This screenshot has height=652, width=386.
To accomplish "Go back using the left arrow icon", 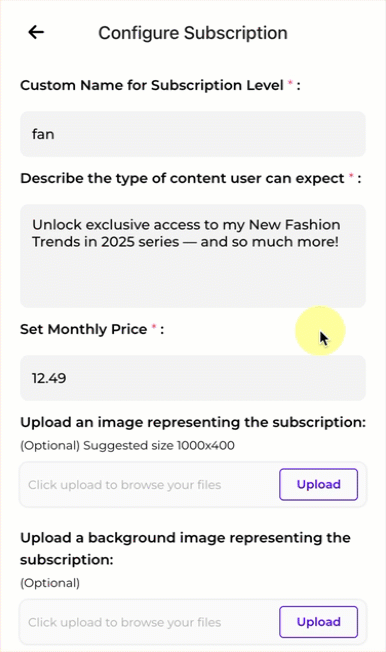I will (x=36, y=32).
